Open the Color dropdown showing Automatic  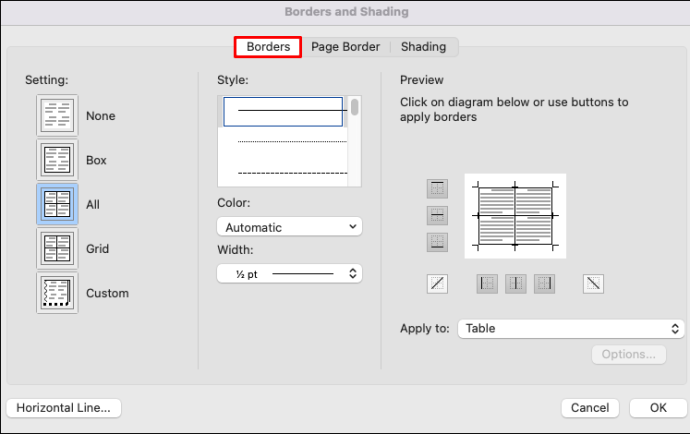[289, 227]
